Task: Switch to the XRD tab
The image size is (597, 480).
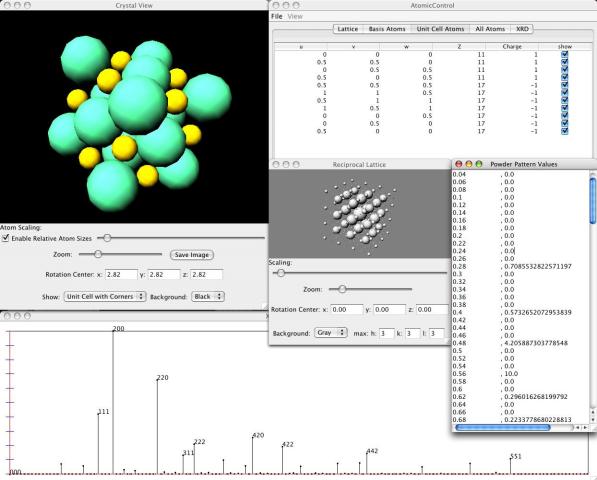Action: click(522, 29)
